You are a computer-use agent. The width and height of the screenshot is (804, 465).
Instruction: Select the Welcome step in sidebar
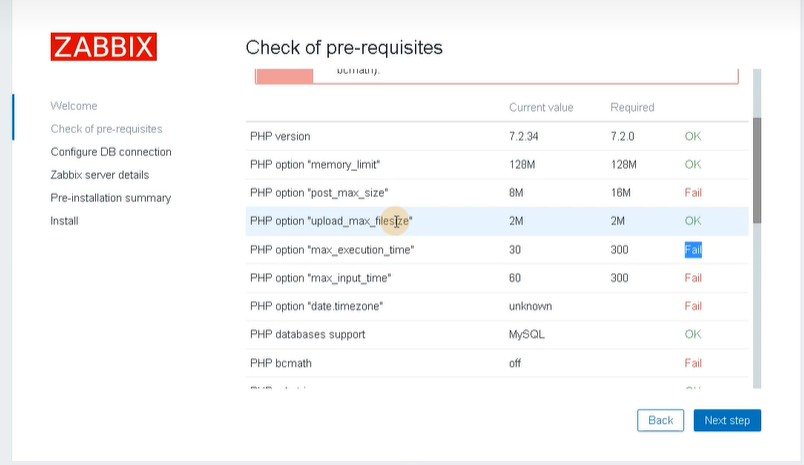(74, 106)
